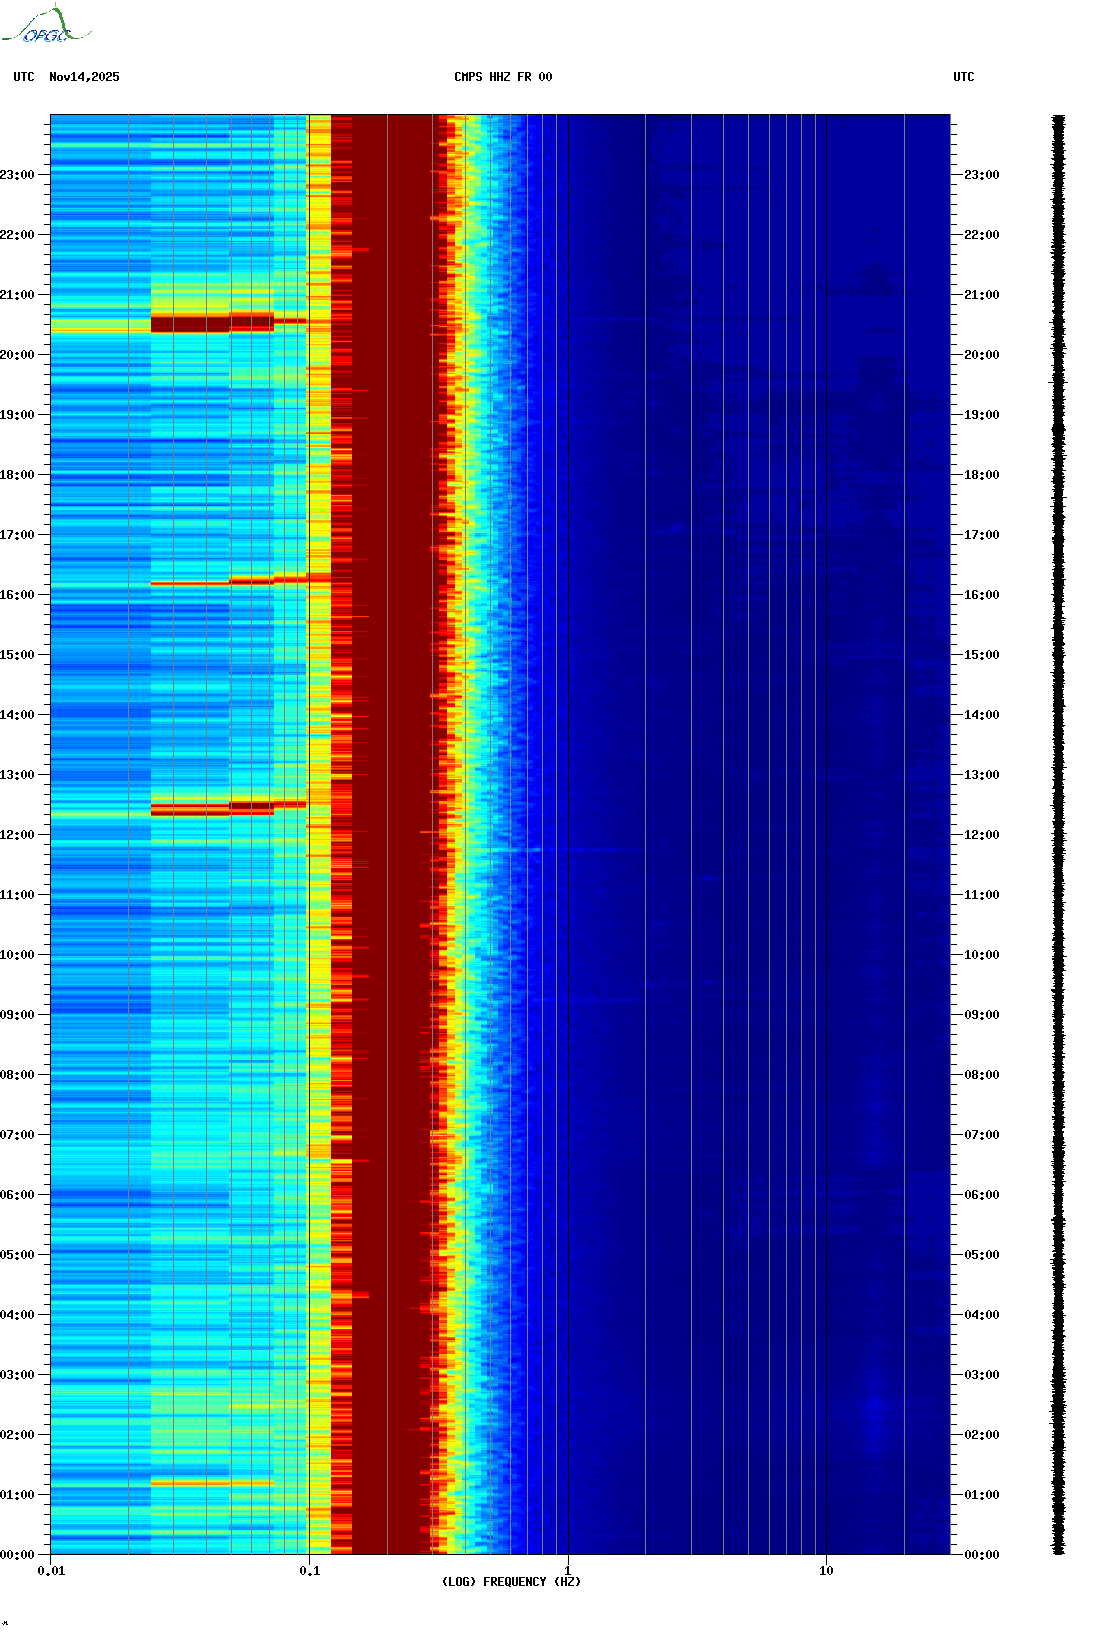Select 23:00 on the left time axis
This screenshot has width=1102, height=1634.
click(x=18, y=175)
